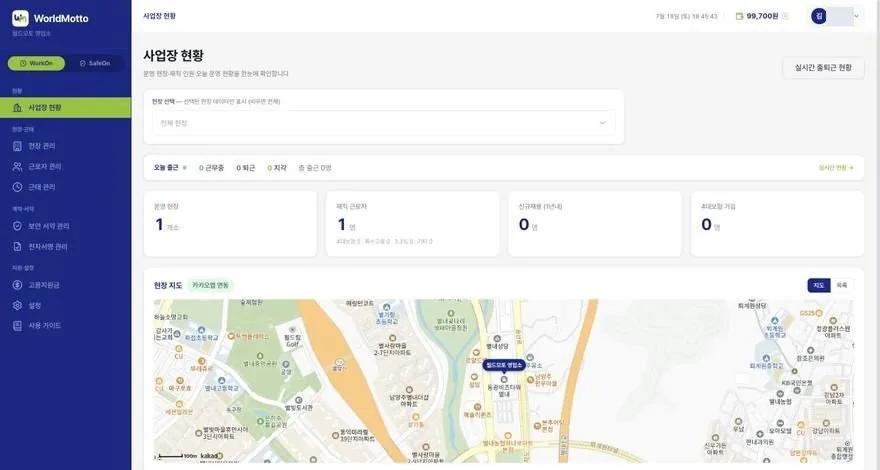
Task: Click the icon beside 현장 관리
Action: (x=17, y=146)
